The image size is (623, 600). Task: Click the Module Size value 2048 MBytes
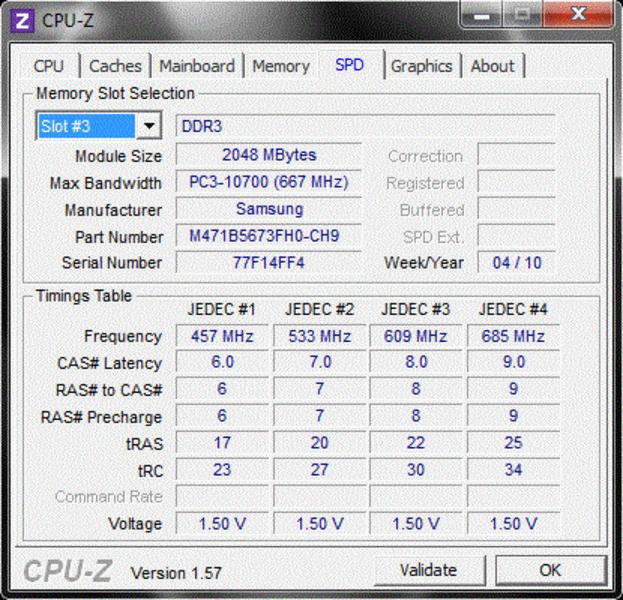269,155
